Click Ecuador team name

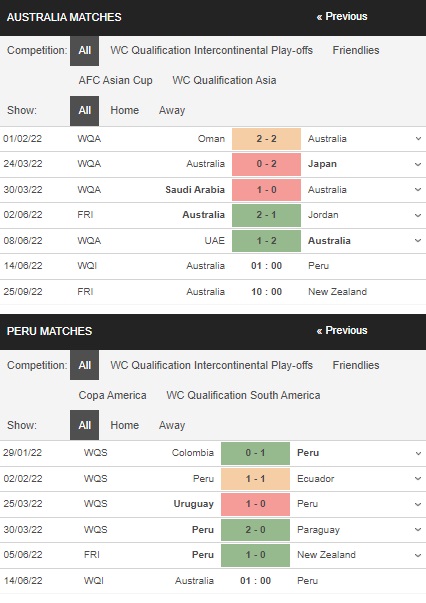316,479
